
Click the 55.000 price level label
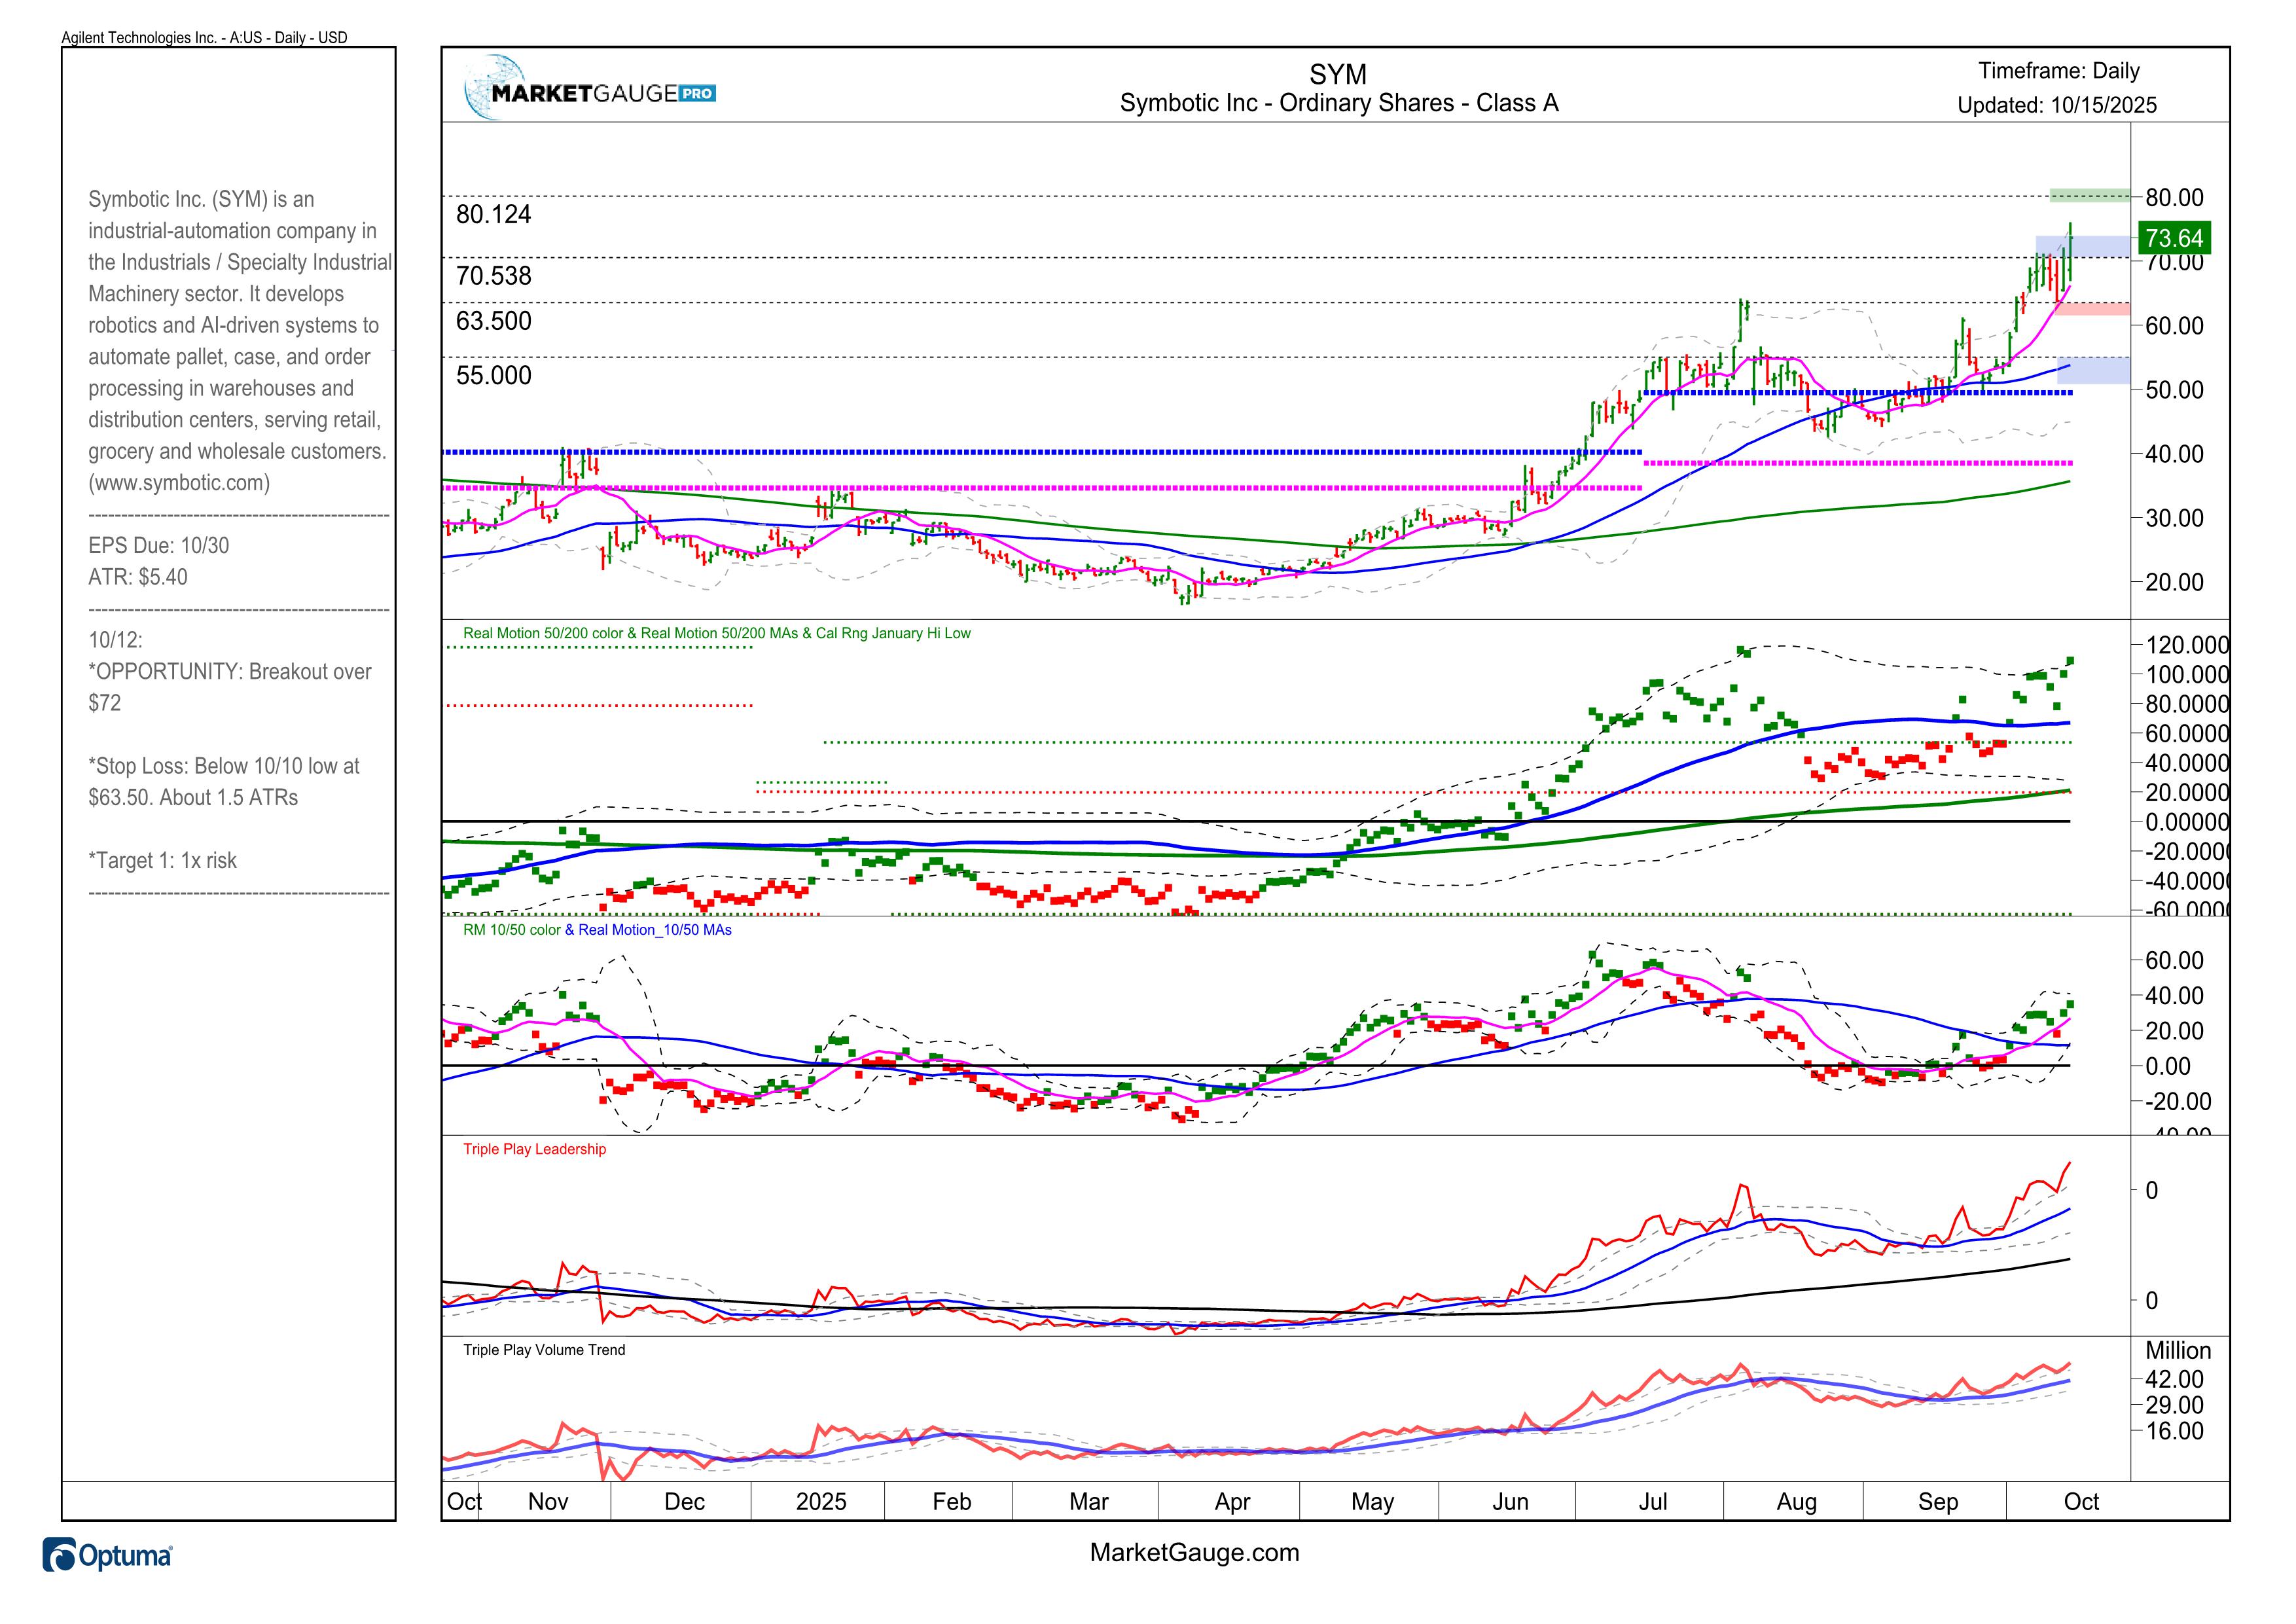494,375
